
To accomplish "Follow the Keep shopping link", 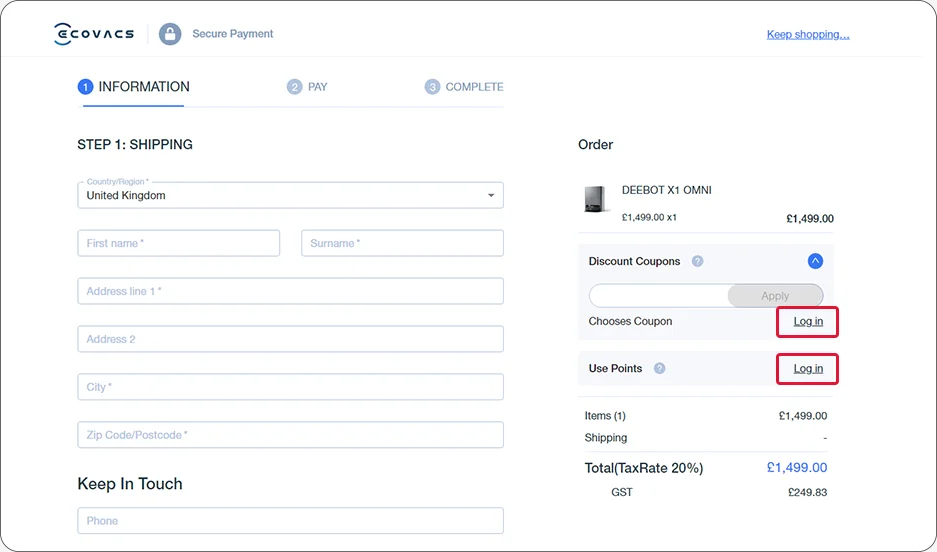I will point(808,35).
